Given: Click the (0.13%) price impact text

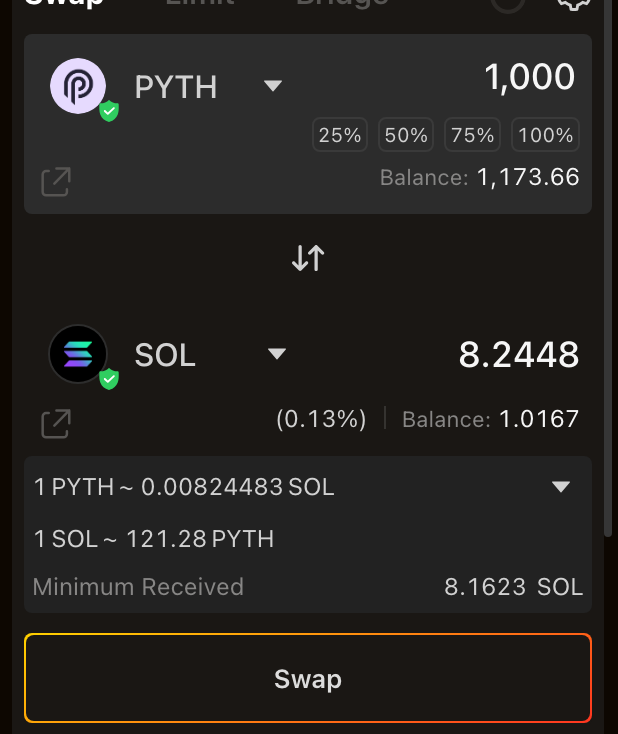Looking at the screenshot, I should point(321,419).
